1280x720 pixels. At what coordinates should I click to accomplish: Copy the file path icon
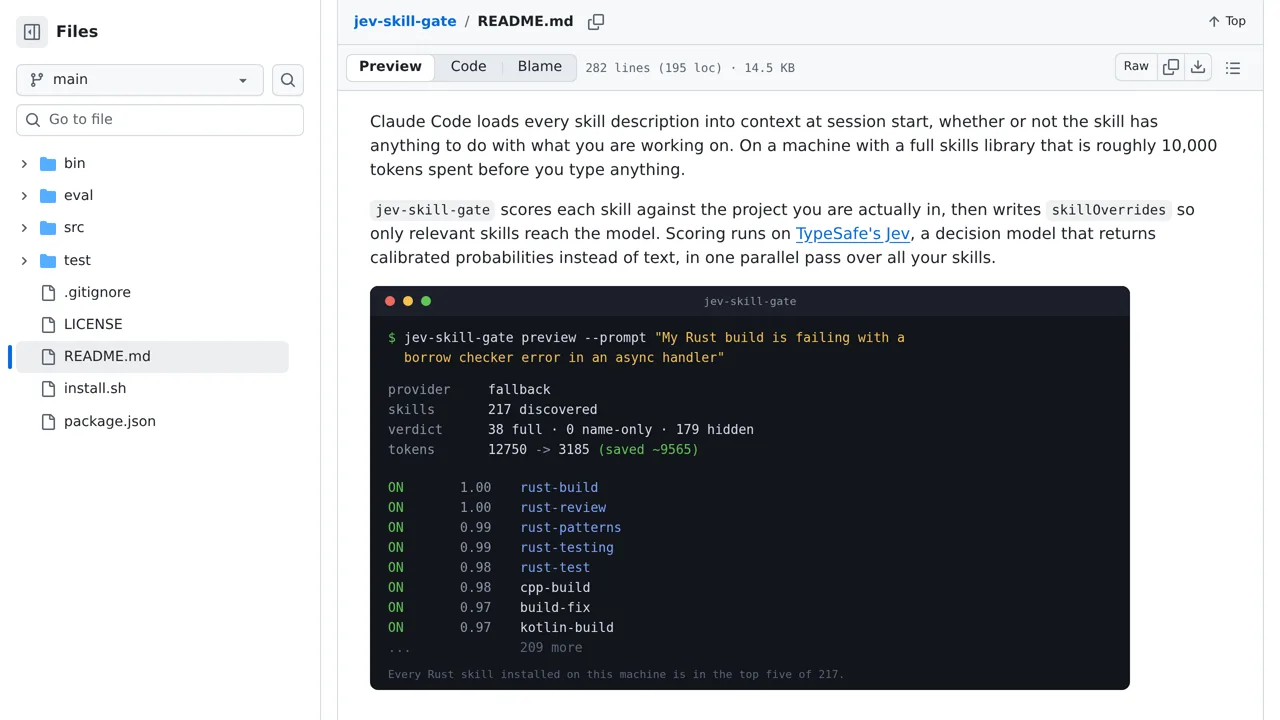596,21
